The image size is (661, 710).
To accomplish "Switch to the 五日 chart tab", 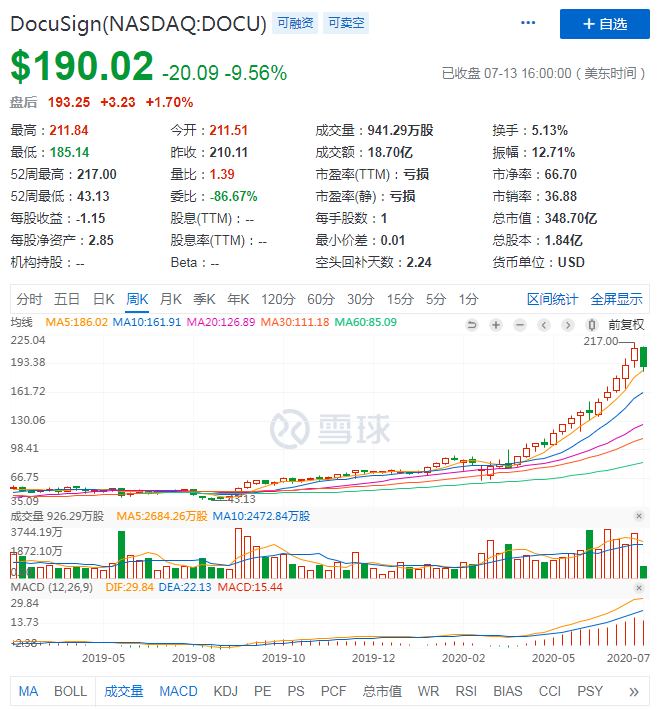I will pos(67,299).
